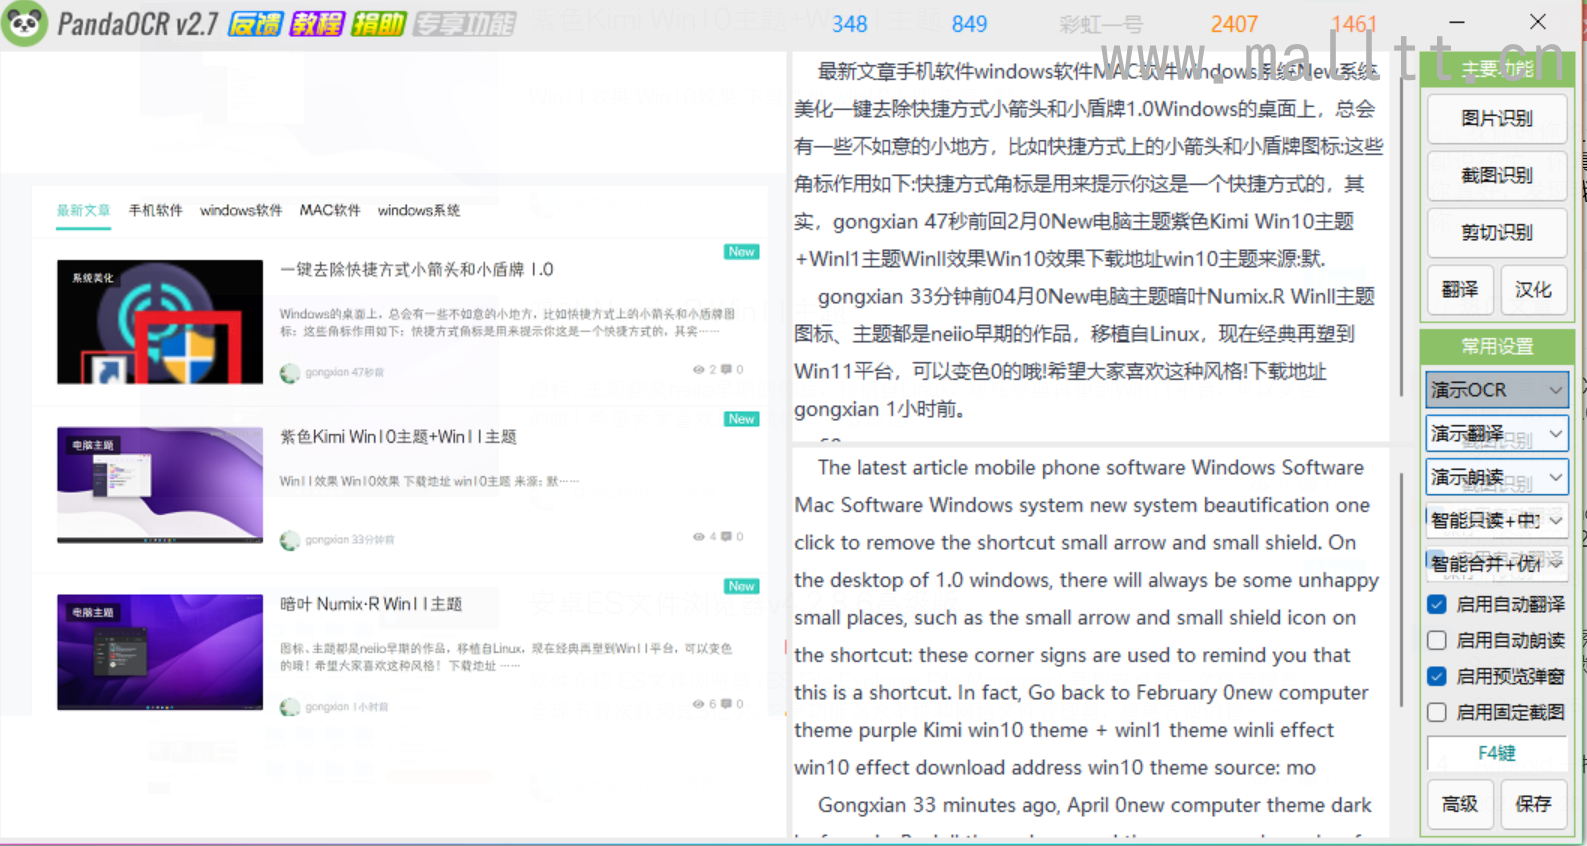
Task: Uncheck 启用预览弹窗 preview popup checkbox
Action: click(x=1437, y=676)
